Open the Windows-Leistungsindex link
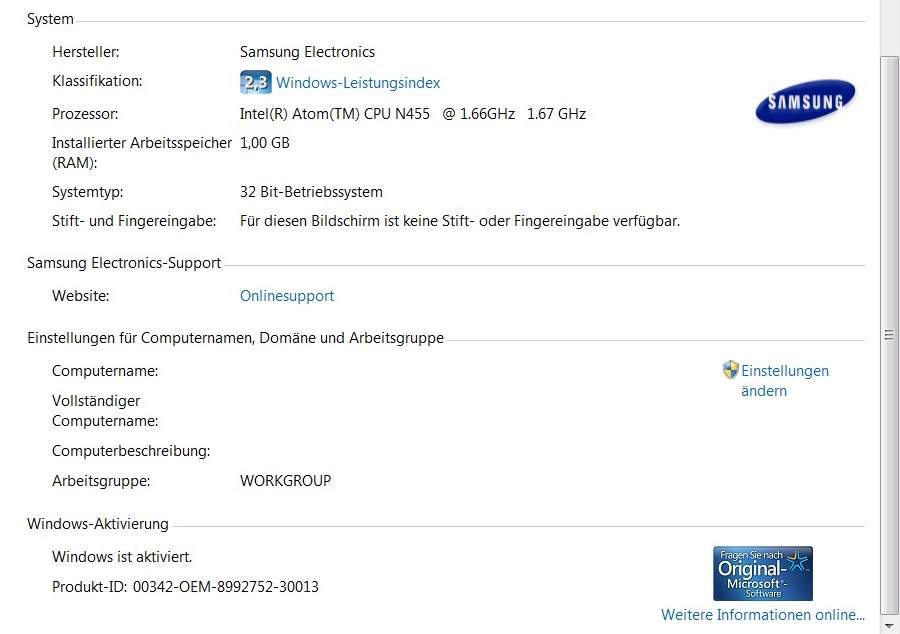900x634 pixels. pos(358,83)
